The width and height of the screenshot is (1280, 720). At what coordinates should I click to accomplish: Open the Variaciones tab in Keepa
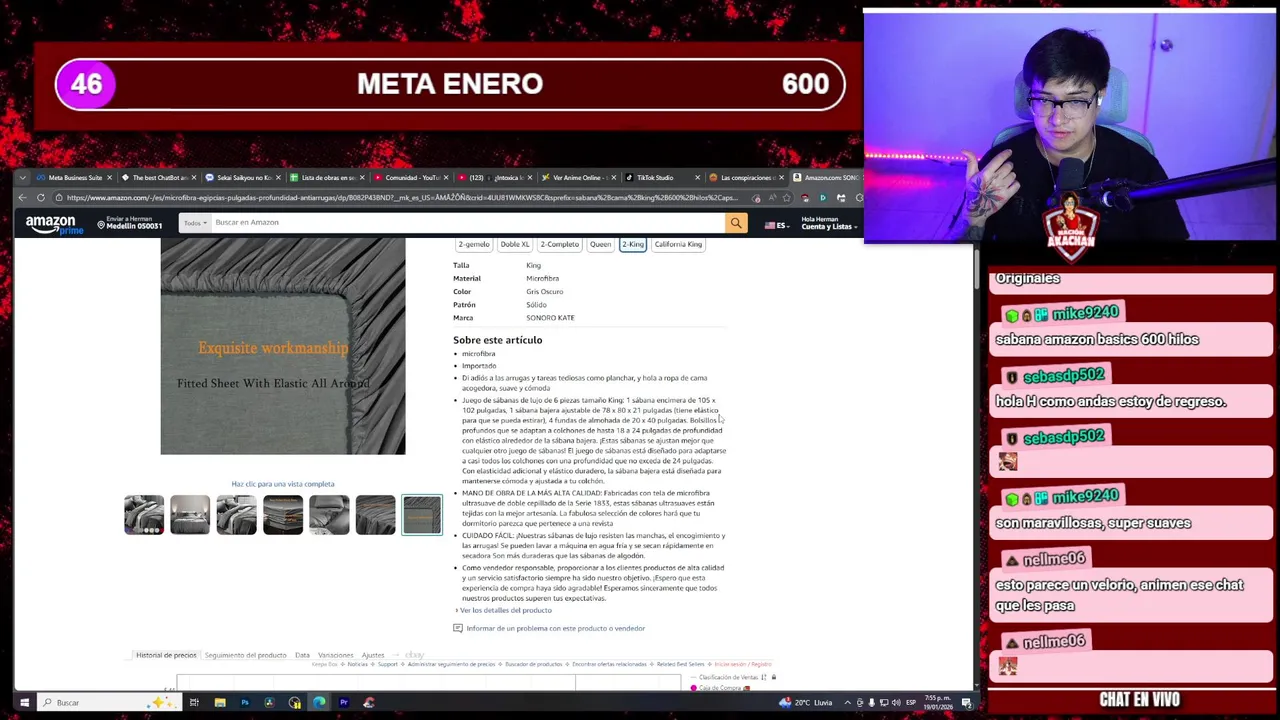336,656
